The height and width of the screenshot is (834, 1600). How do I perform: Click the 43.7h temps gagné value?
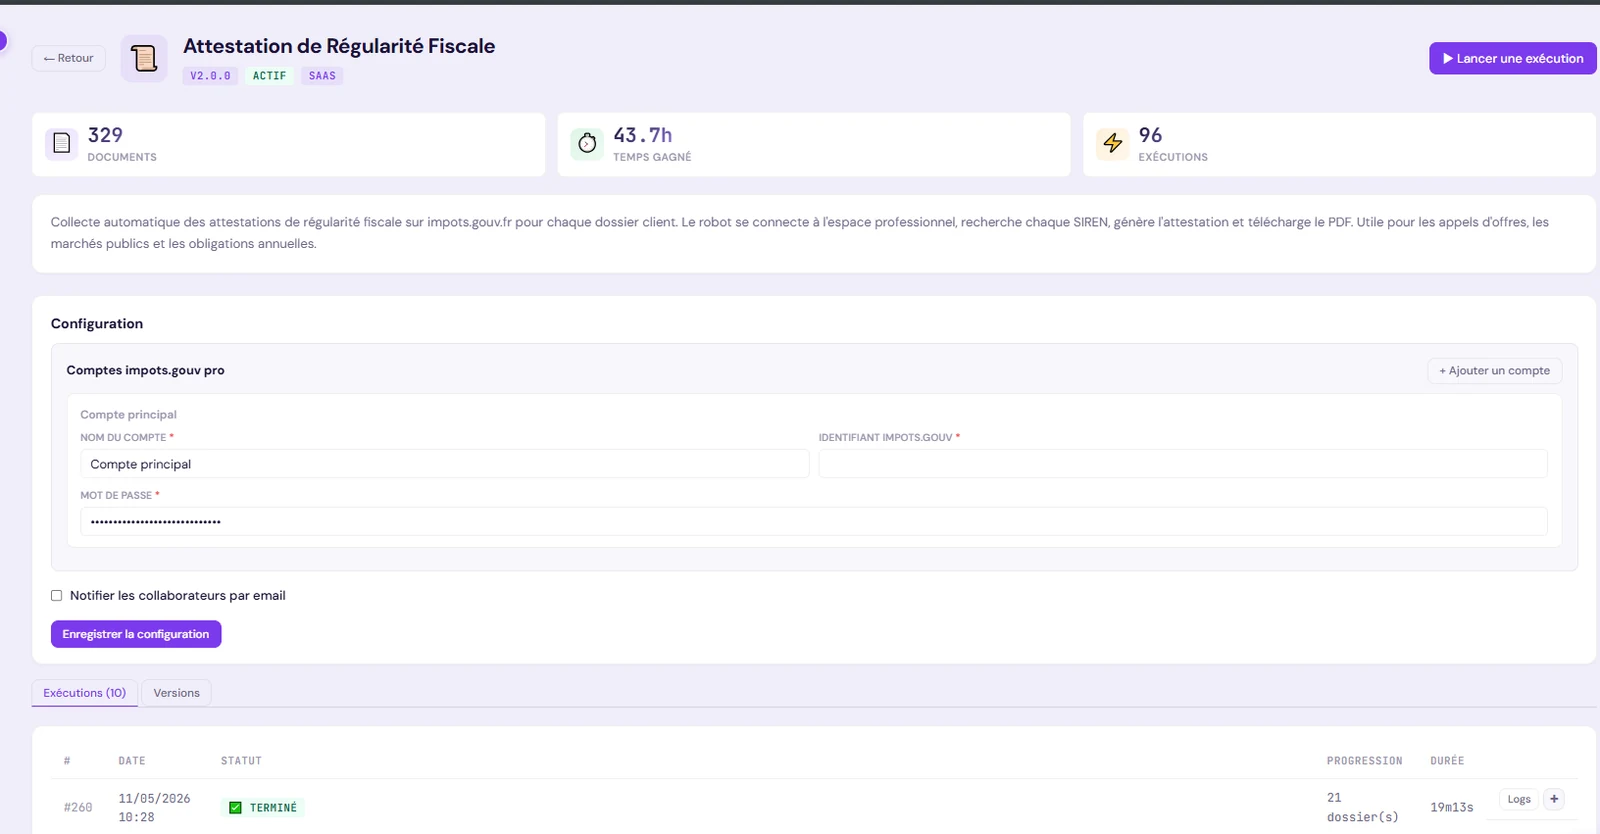click(x=642, y=135)
